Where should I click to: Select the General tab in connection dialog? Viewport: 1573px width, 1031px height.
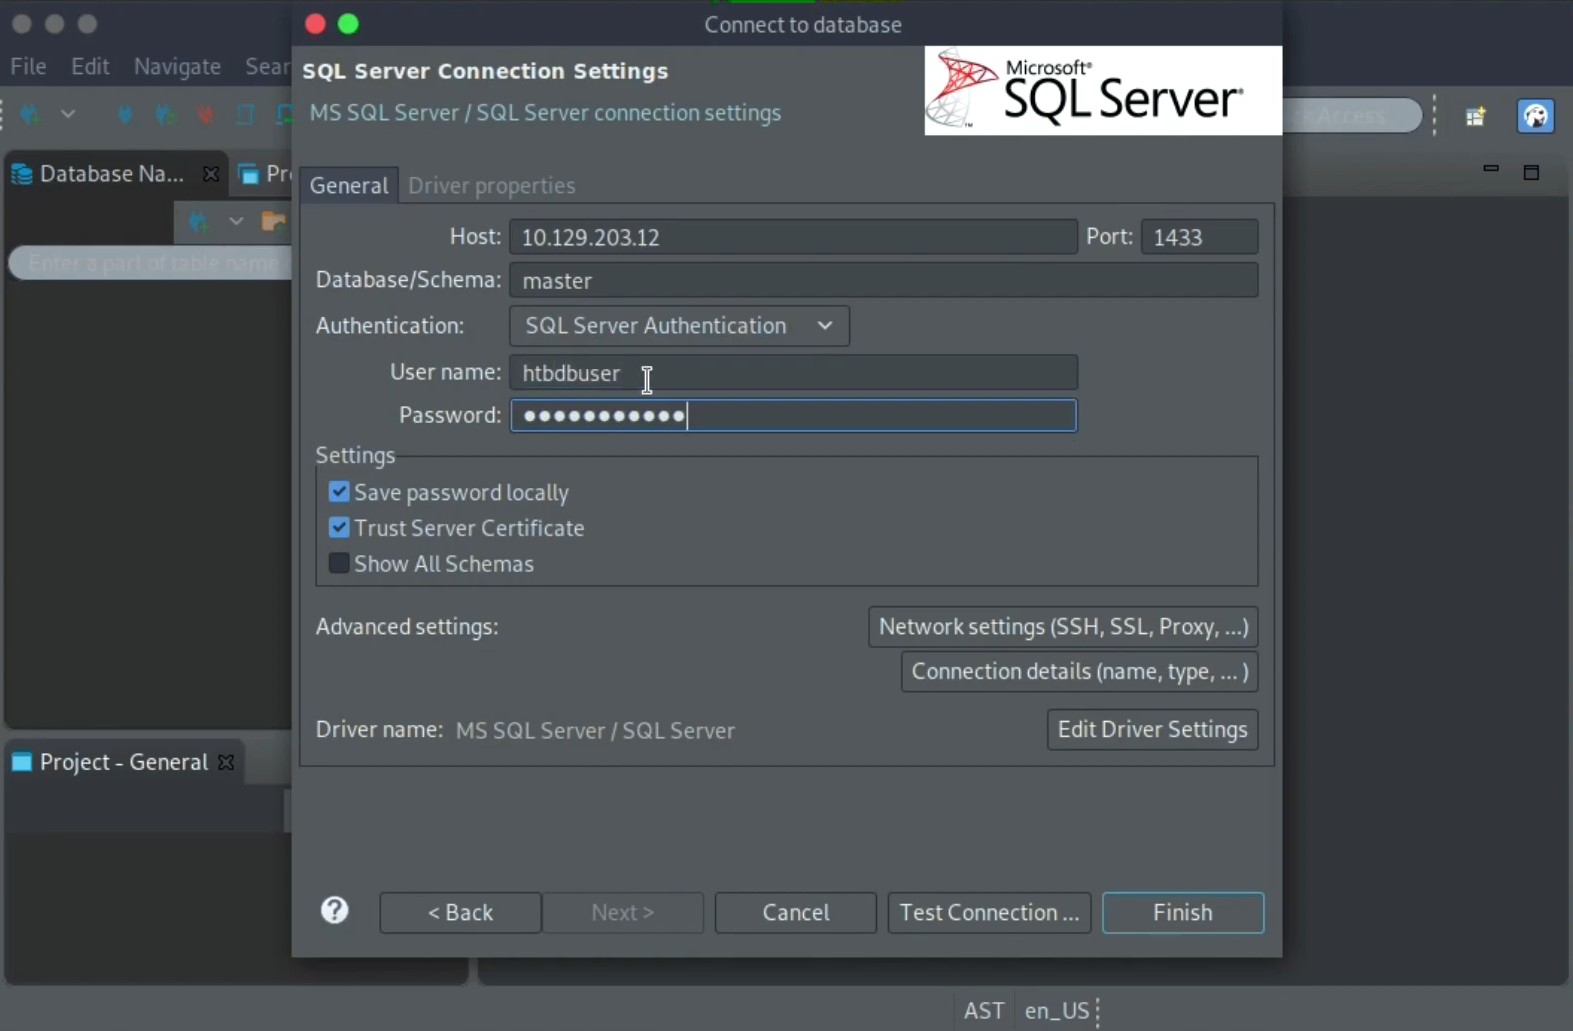(349, 186)
